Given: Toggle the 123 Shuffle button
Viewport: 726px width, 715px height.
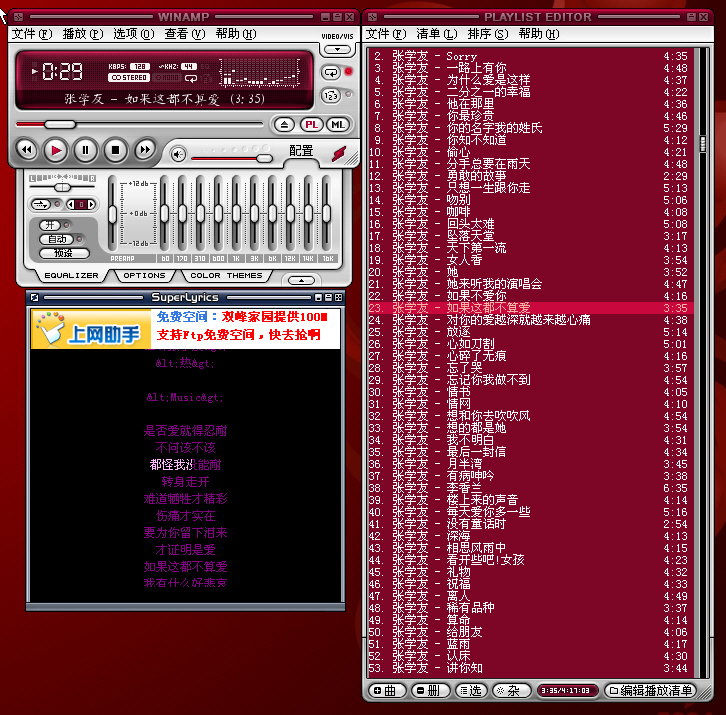Looking at the screenshot, I should coord(331,96).
